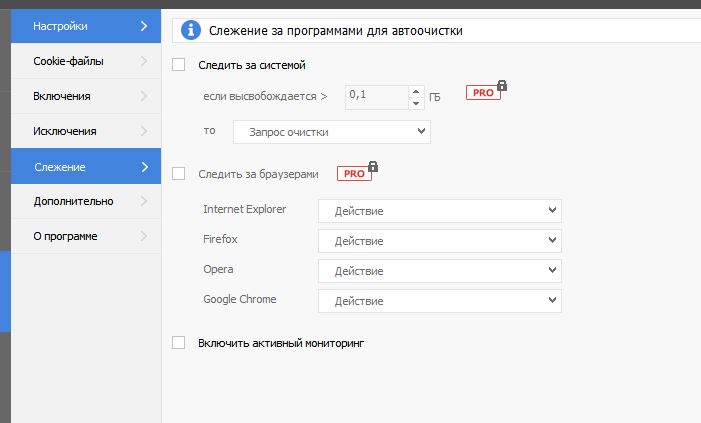Click PRO lock badge next to Следить за браузерами
Image resolution: width=701 pixels, height=423 pixels.
click(356, 173)
